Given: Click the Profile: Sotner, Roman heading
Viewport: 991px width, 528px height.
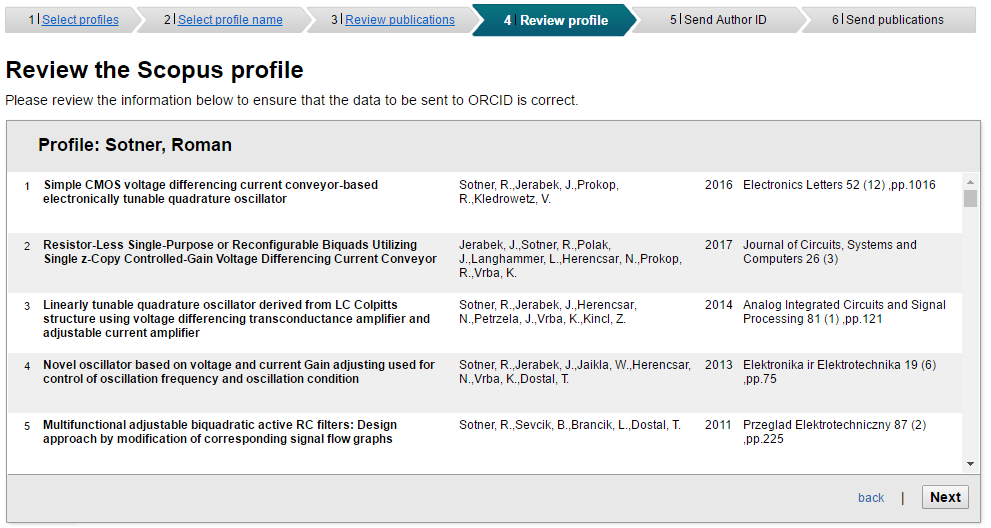Looking at the screenshot, I should [135, 145].
